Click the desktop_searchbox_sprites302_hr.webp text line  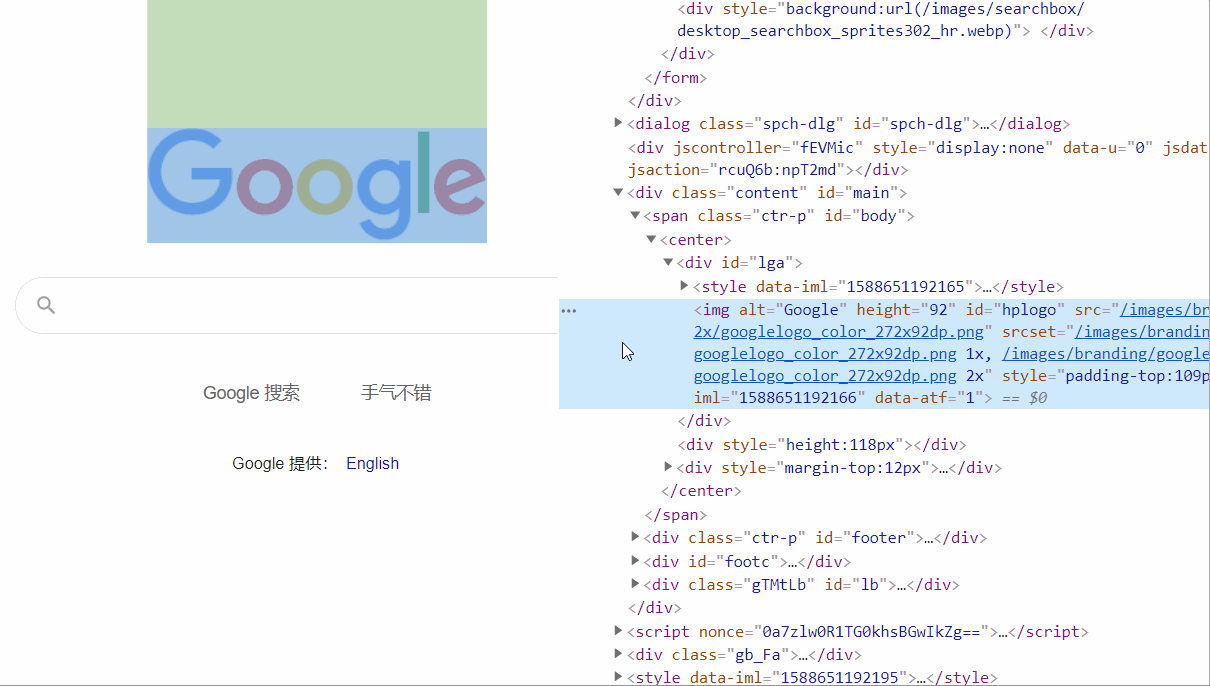click(885, 31)
